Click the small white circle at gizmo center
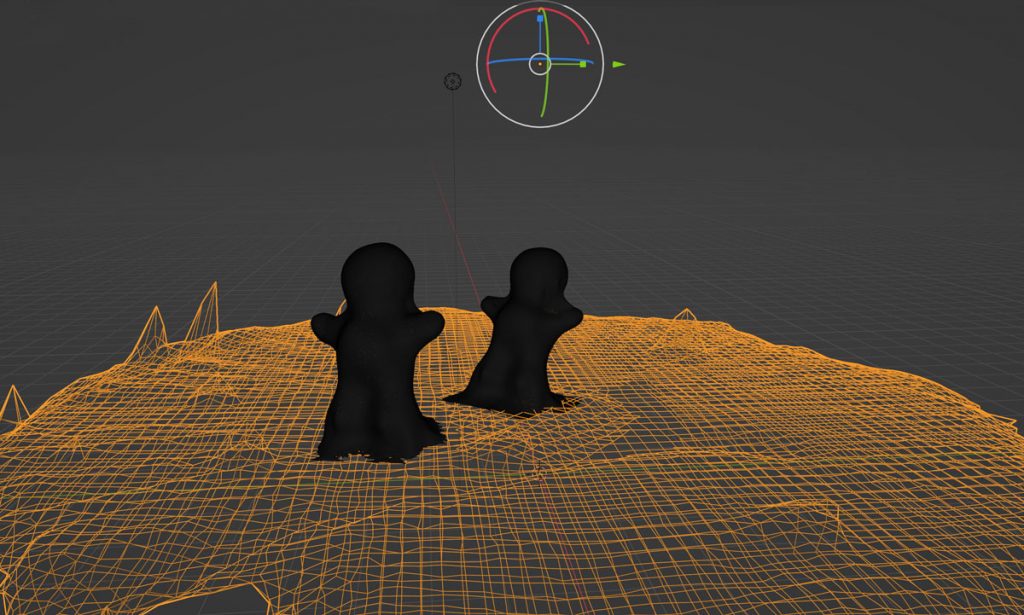 pyautogui.click(x=539, y=64)
